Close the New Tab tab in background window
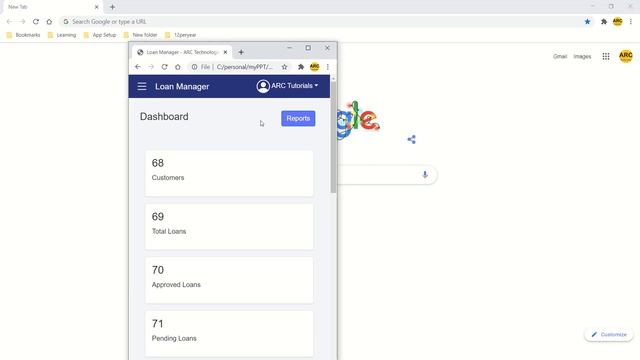Image resolution: width=640 pixels, height=360 pixels. 97,7
